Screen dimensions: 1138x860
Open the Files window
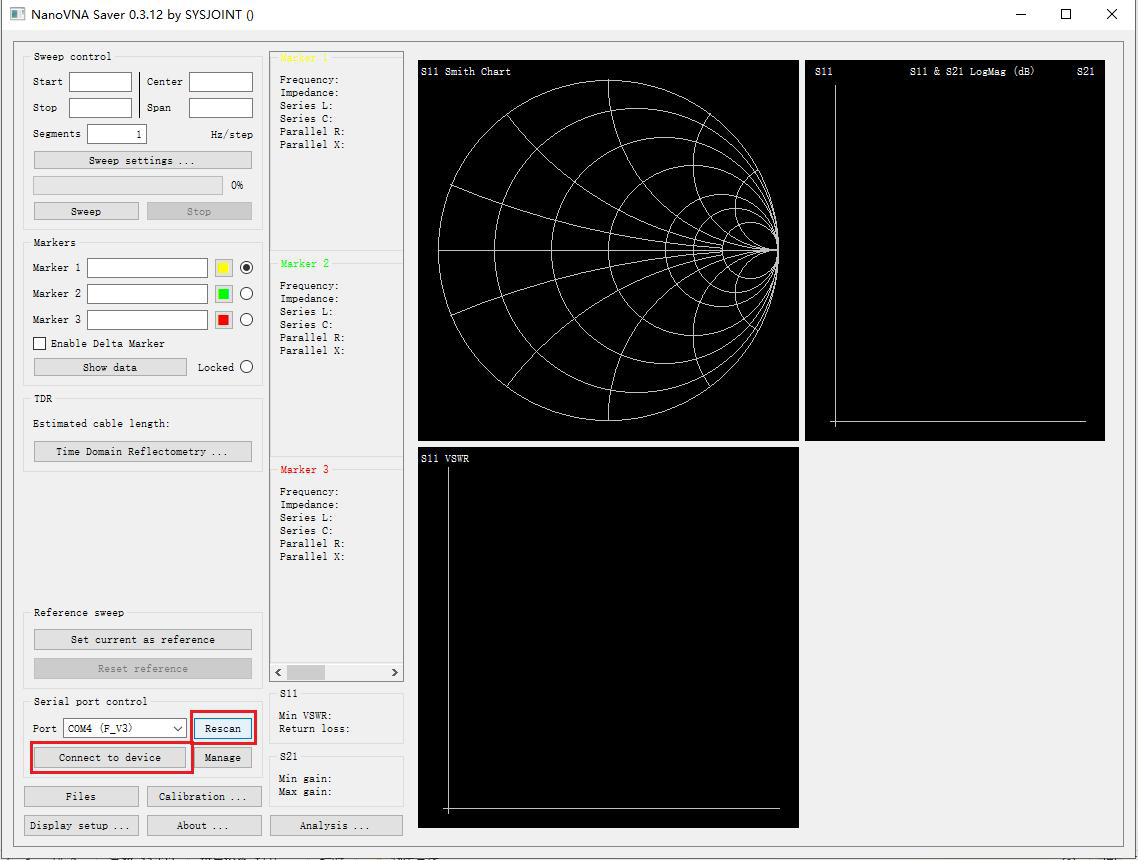tap(80, 796)
